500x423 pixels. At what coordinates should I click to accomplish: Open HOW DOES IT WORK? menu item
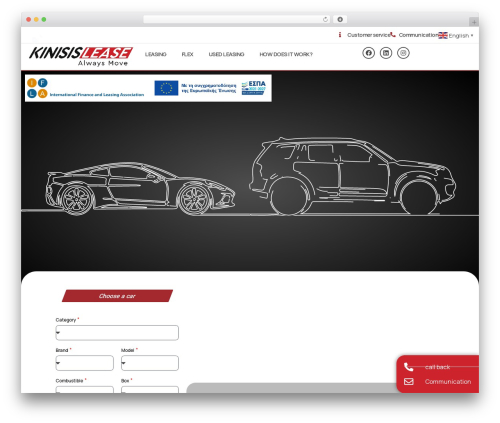tap(286, 54)
